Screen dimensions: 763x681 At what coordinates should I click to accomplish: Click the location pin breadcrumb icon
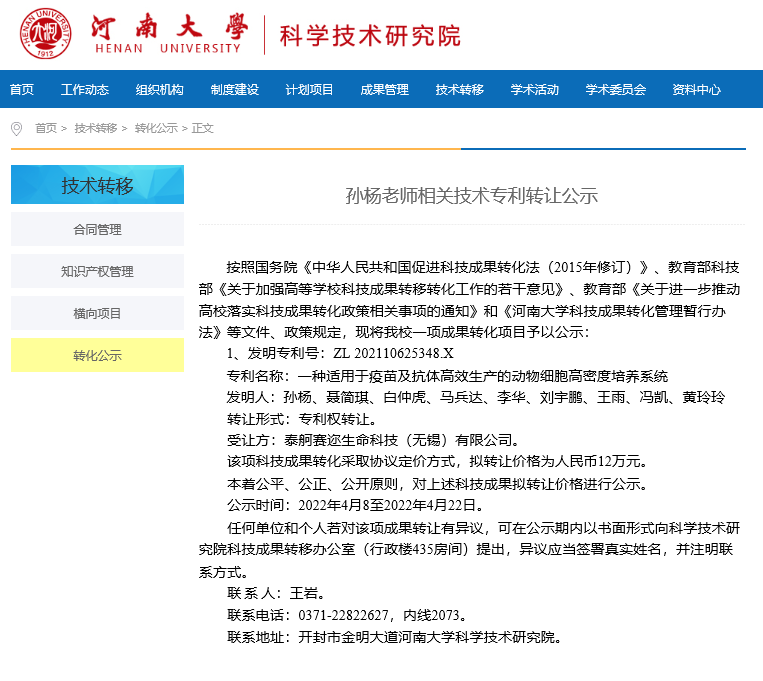[16, 129]
